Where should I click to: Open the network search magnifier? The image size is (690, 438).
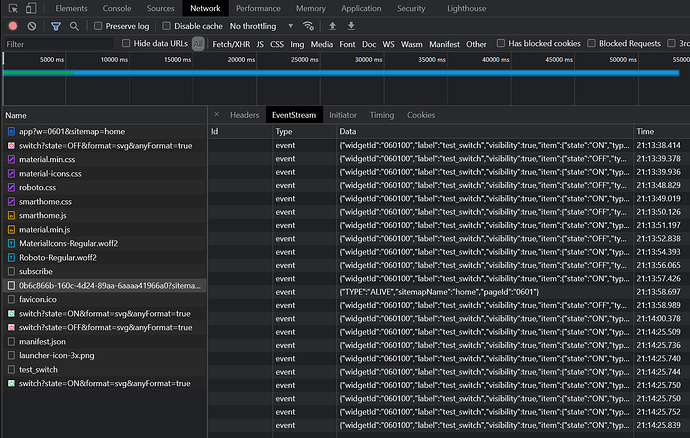coord(75,26)
